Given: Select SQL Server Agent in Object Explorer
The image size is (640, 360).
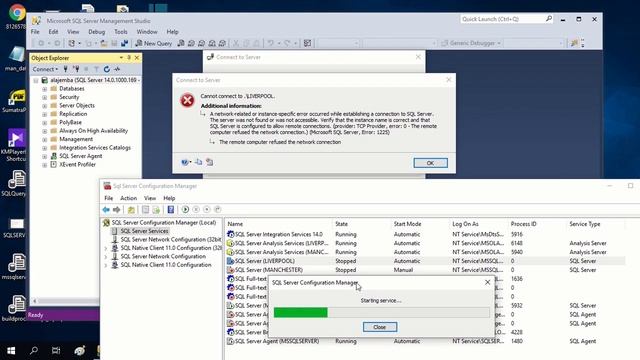Looking at the screenshot, I should 80,156.
